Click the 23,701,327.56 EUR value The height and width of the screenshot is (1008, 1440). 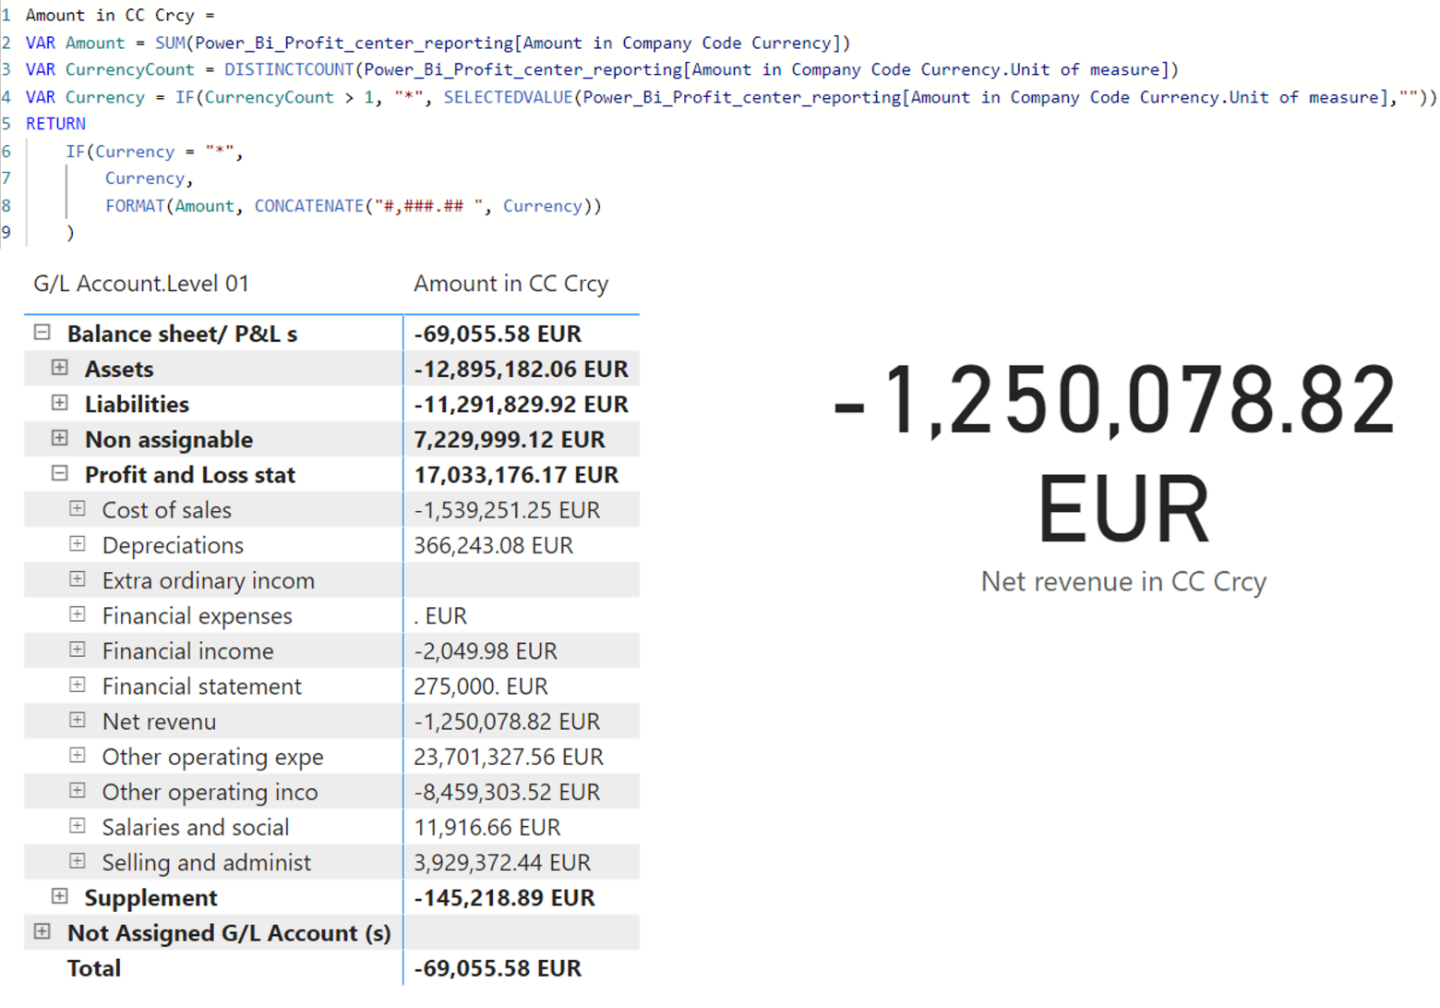pyautogui.click(x=509, y=757)
